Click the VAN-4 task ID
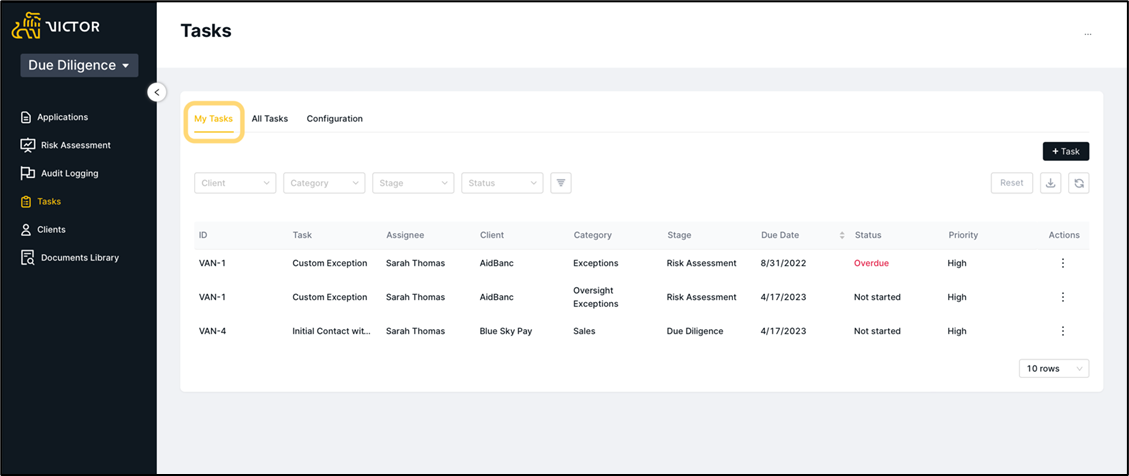This screenshot has width=1129, height=476. click(x=212, y=331)
